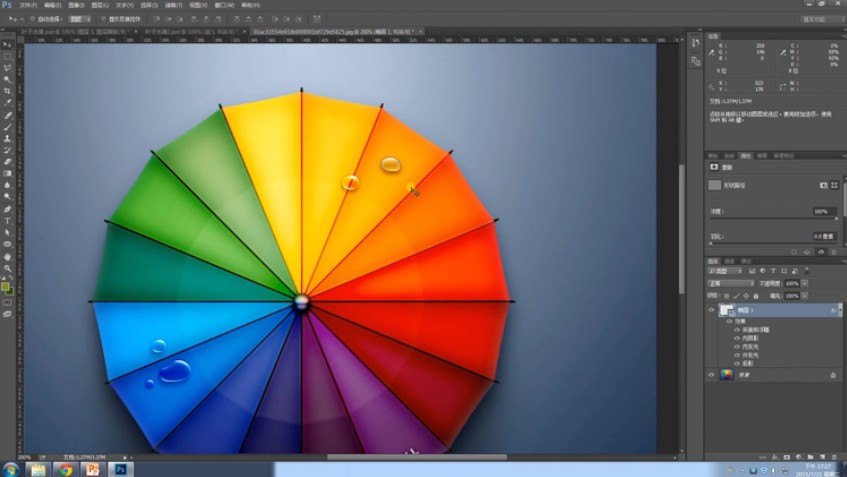Viewport: 847px width, 477px height.
Task: Click layer opacity 100% field
Action: [792, 284]
